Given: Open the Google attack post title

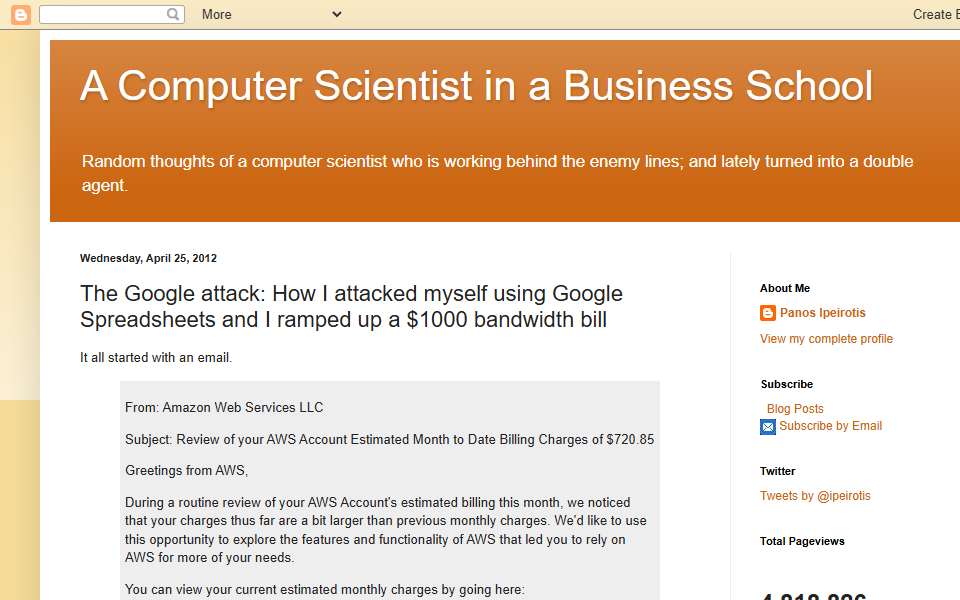Looking at the screenshot, I should (x=351, y=306).
